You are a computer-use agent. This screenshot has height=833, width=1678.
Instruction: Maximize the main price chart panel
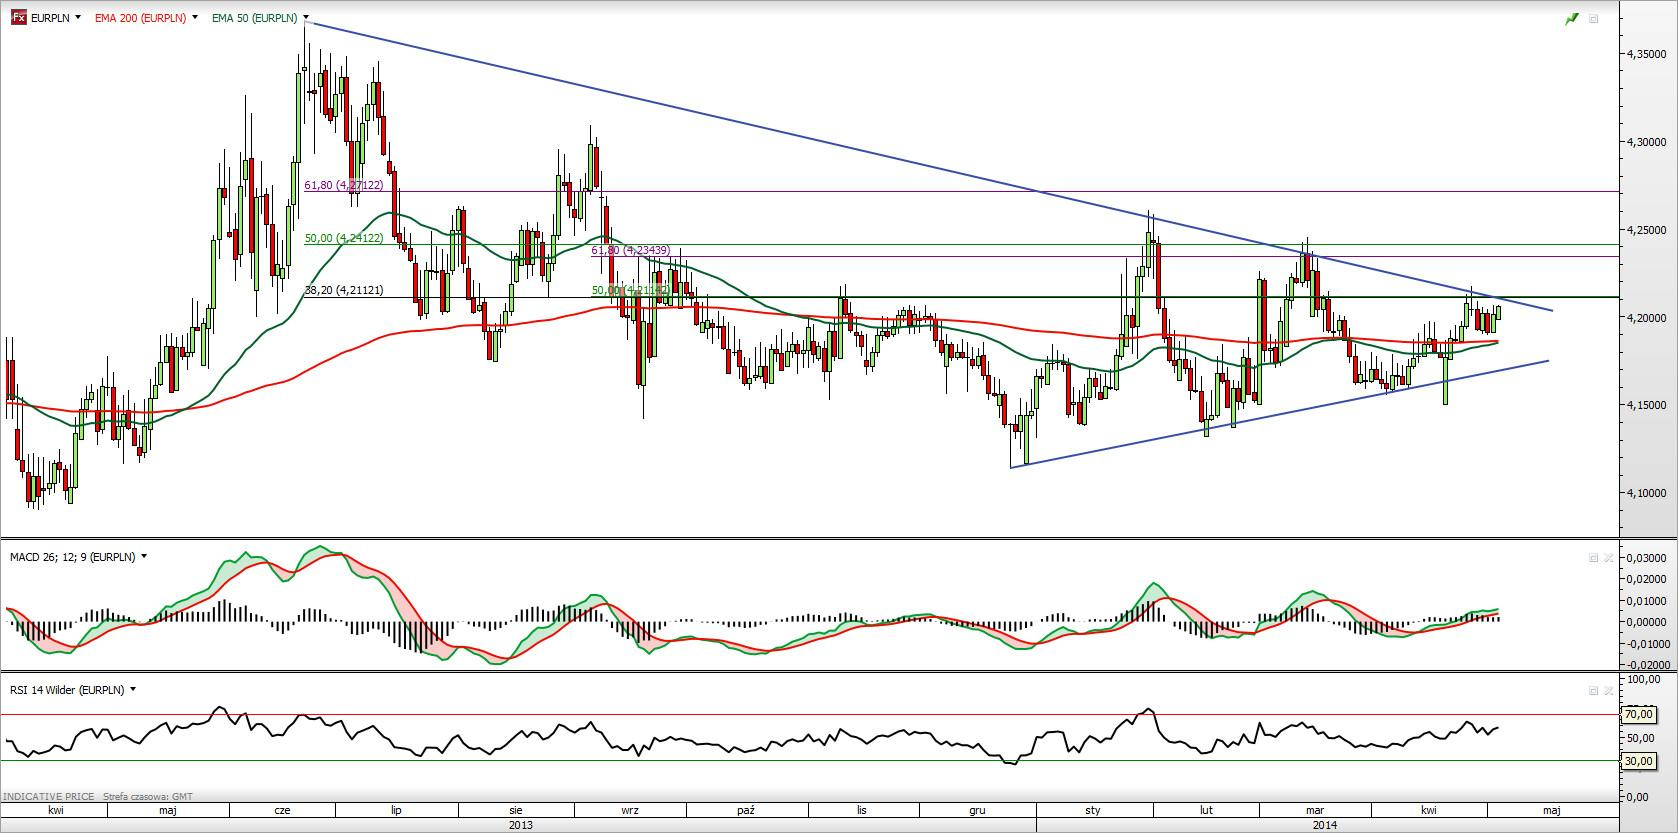[1594, 19]
